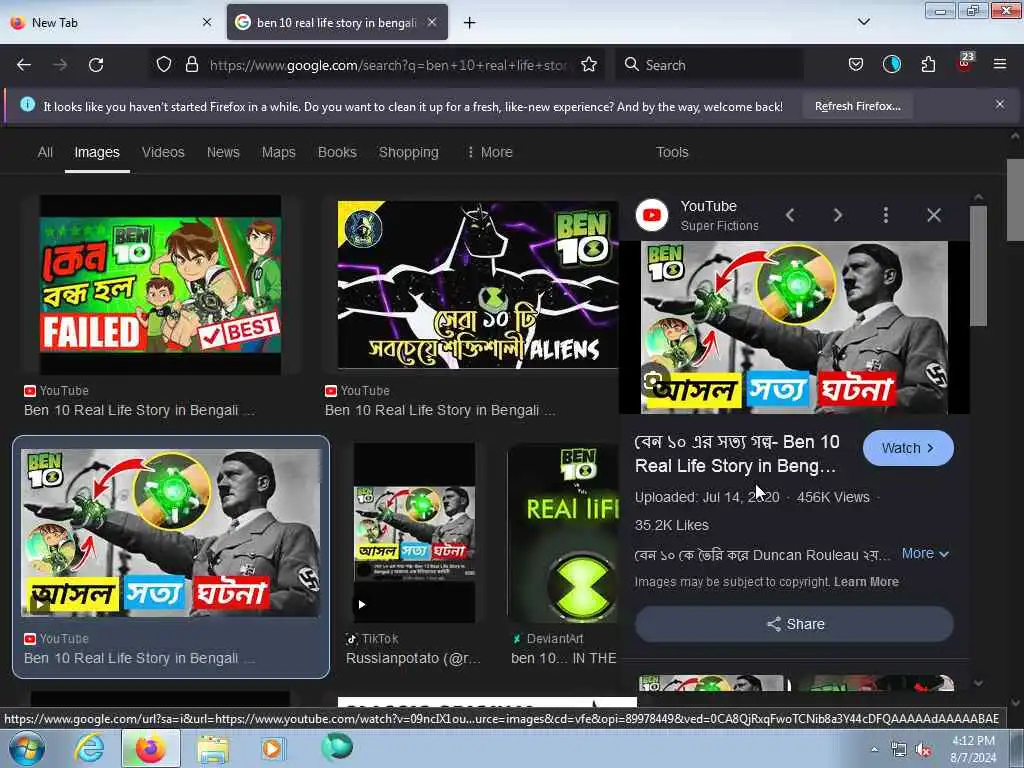This screenshot has width=1024, height=768.
Task: Reload the page with refresh icon
Action: point(96,65)
